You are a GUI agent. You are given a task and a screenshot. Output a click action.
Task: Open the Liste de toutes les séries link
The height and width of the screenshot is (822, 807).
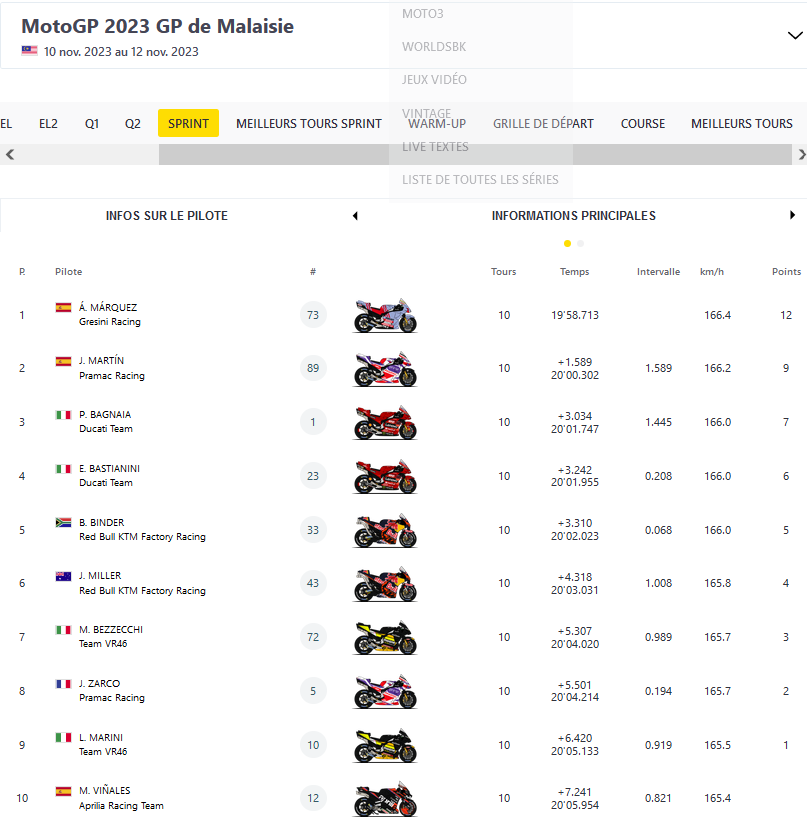coord(480,180)
